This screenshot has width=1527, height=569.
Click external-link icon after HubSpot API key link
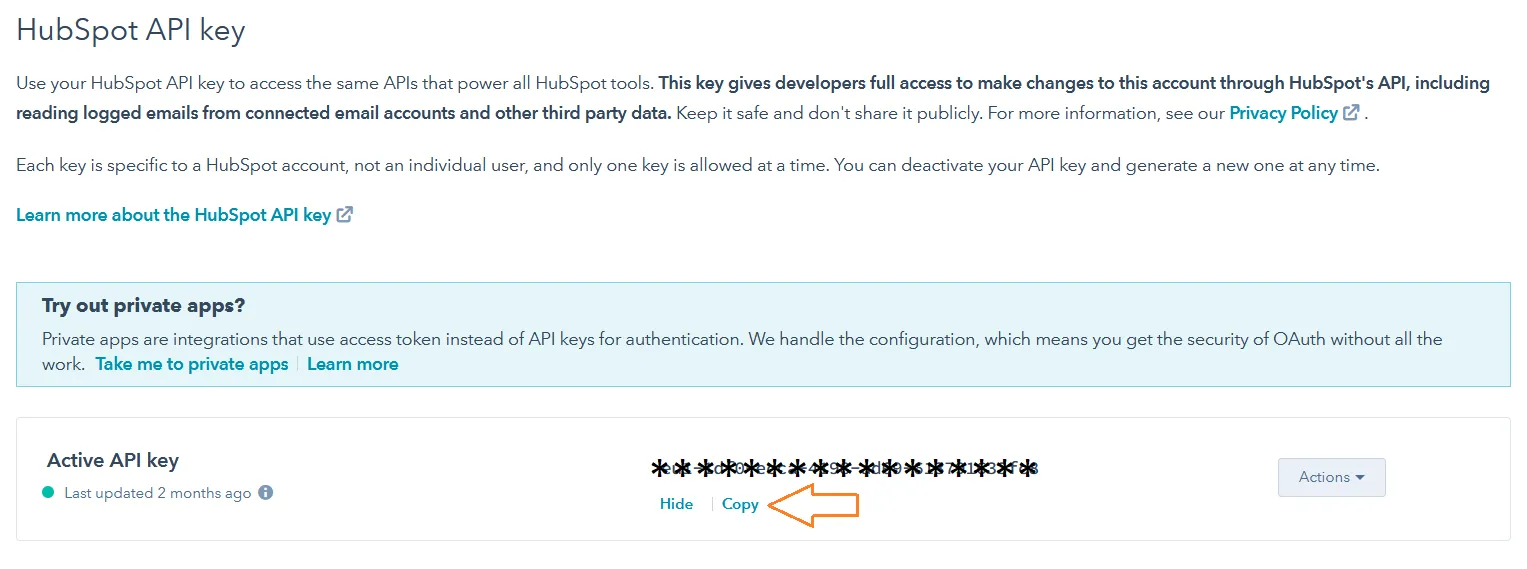344,214
